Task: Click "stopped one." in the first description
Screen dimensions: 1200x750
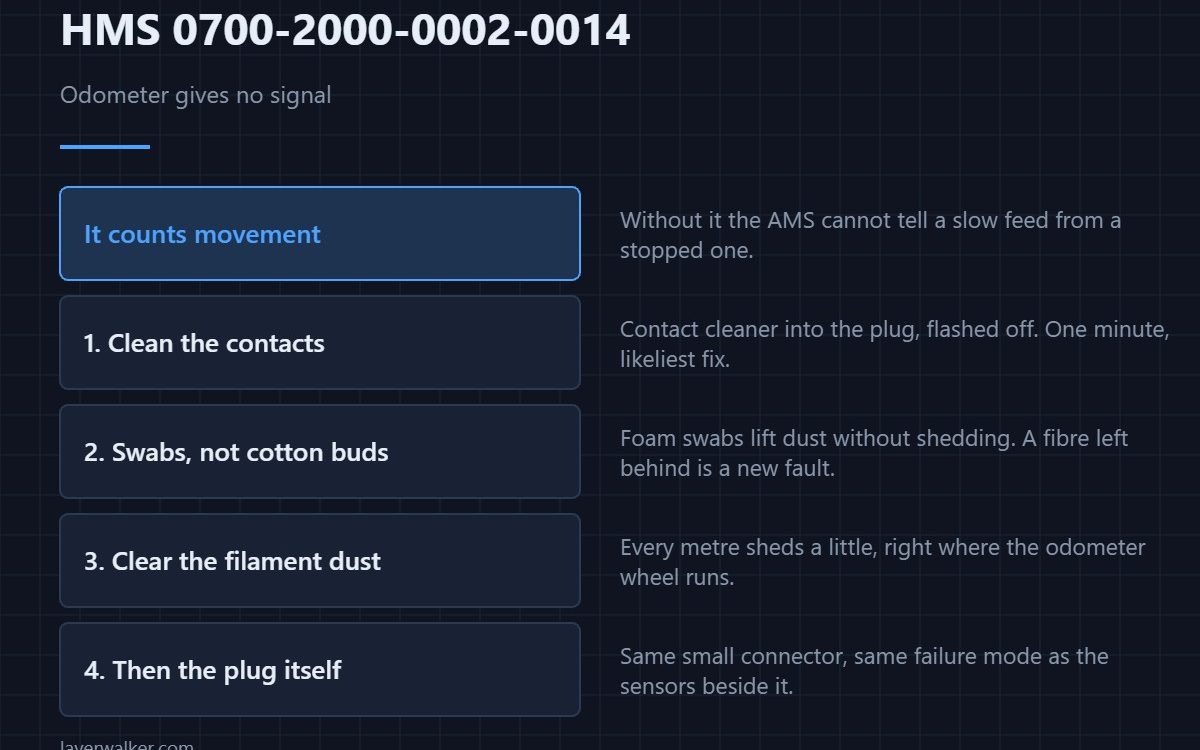Action: 686,250
